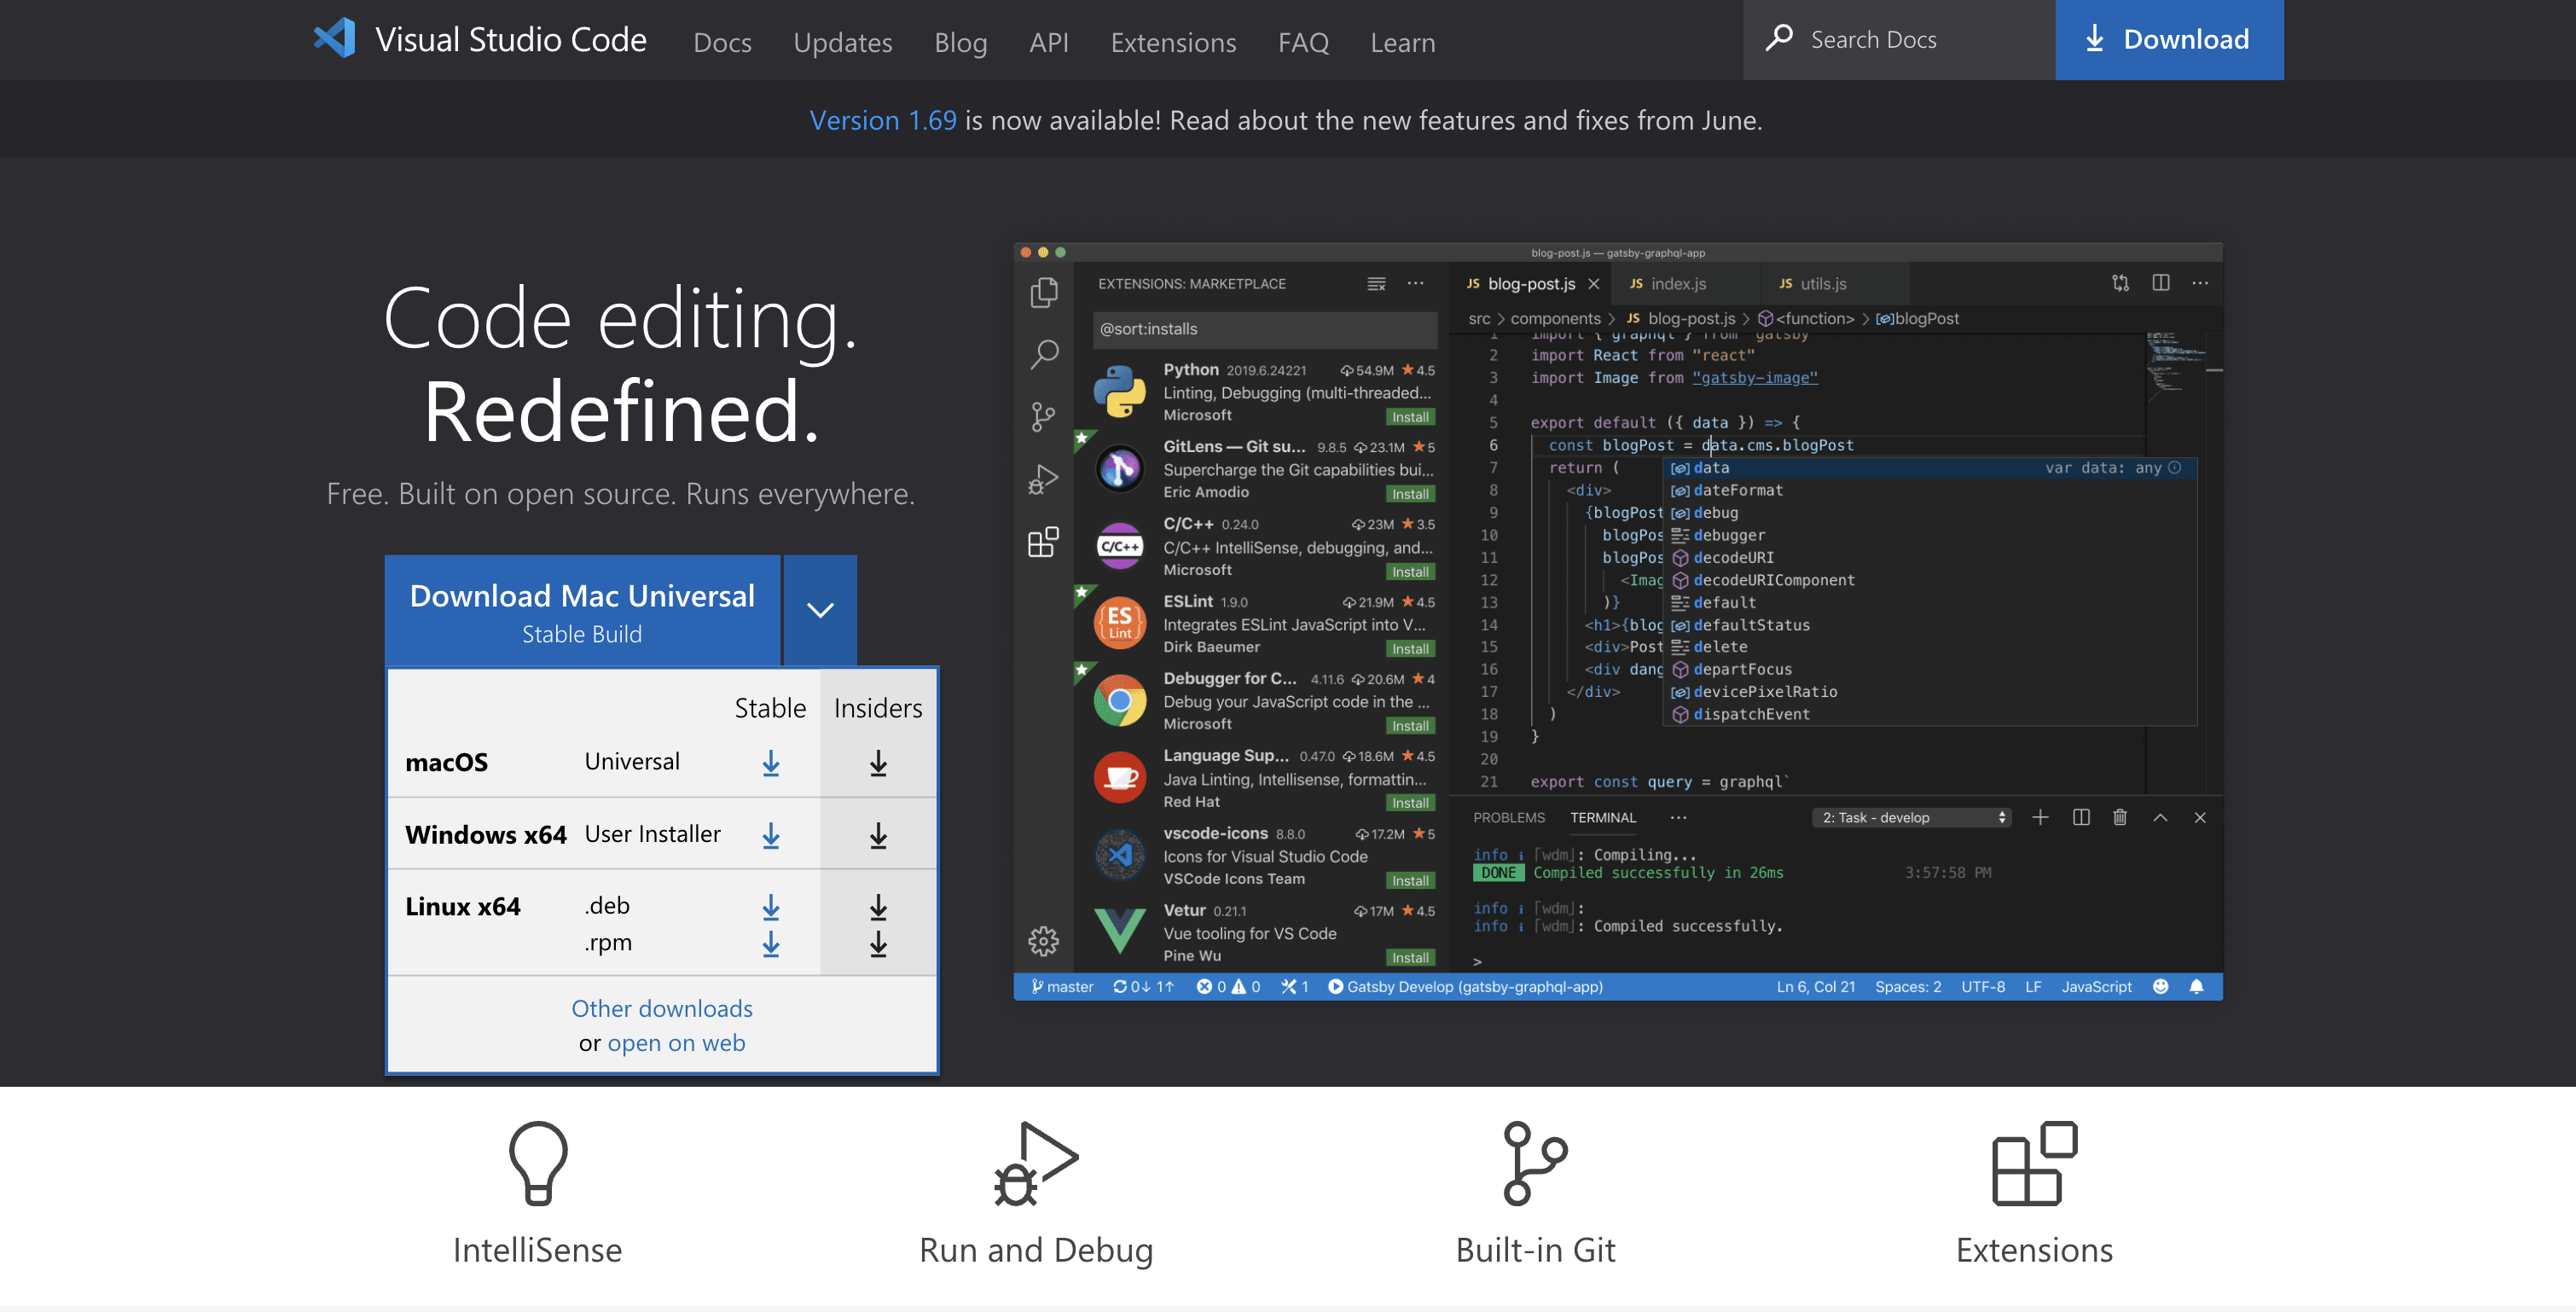
Task: Click the plus icon to add new terminal
Action: tap(2040, 817)
